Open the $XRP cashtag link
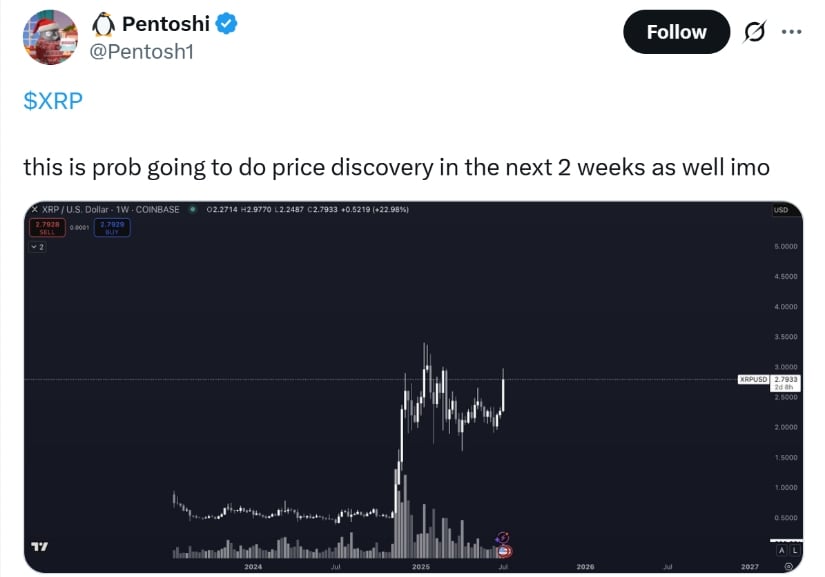Image resolution: width=825 pixels, height=577 pixels. click(x=53, y=100)
